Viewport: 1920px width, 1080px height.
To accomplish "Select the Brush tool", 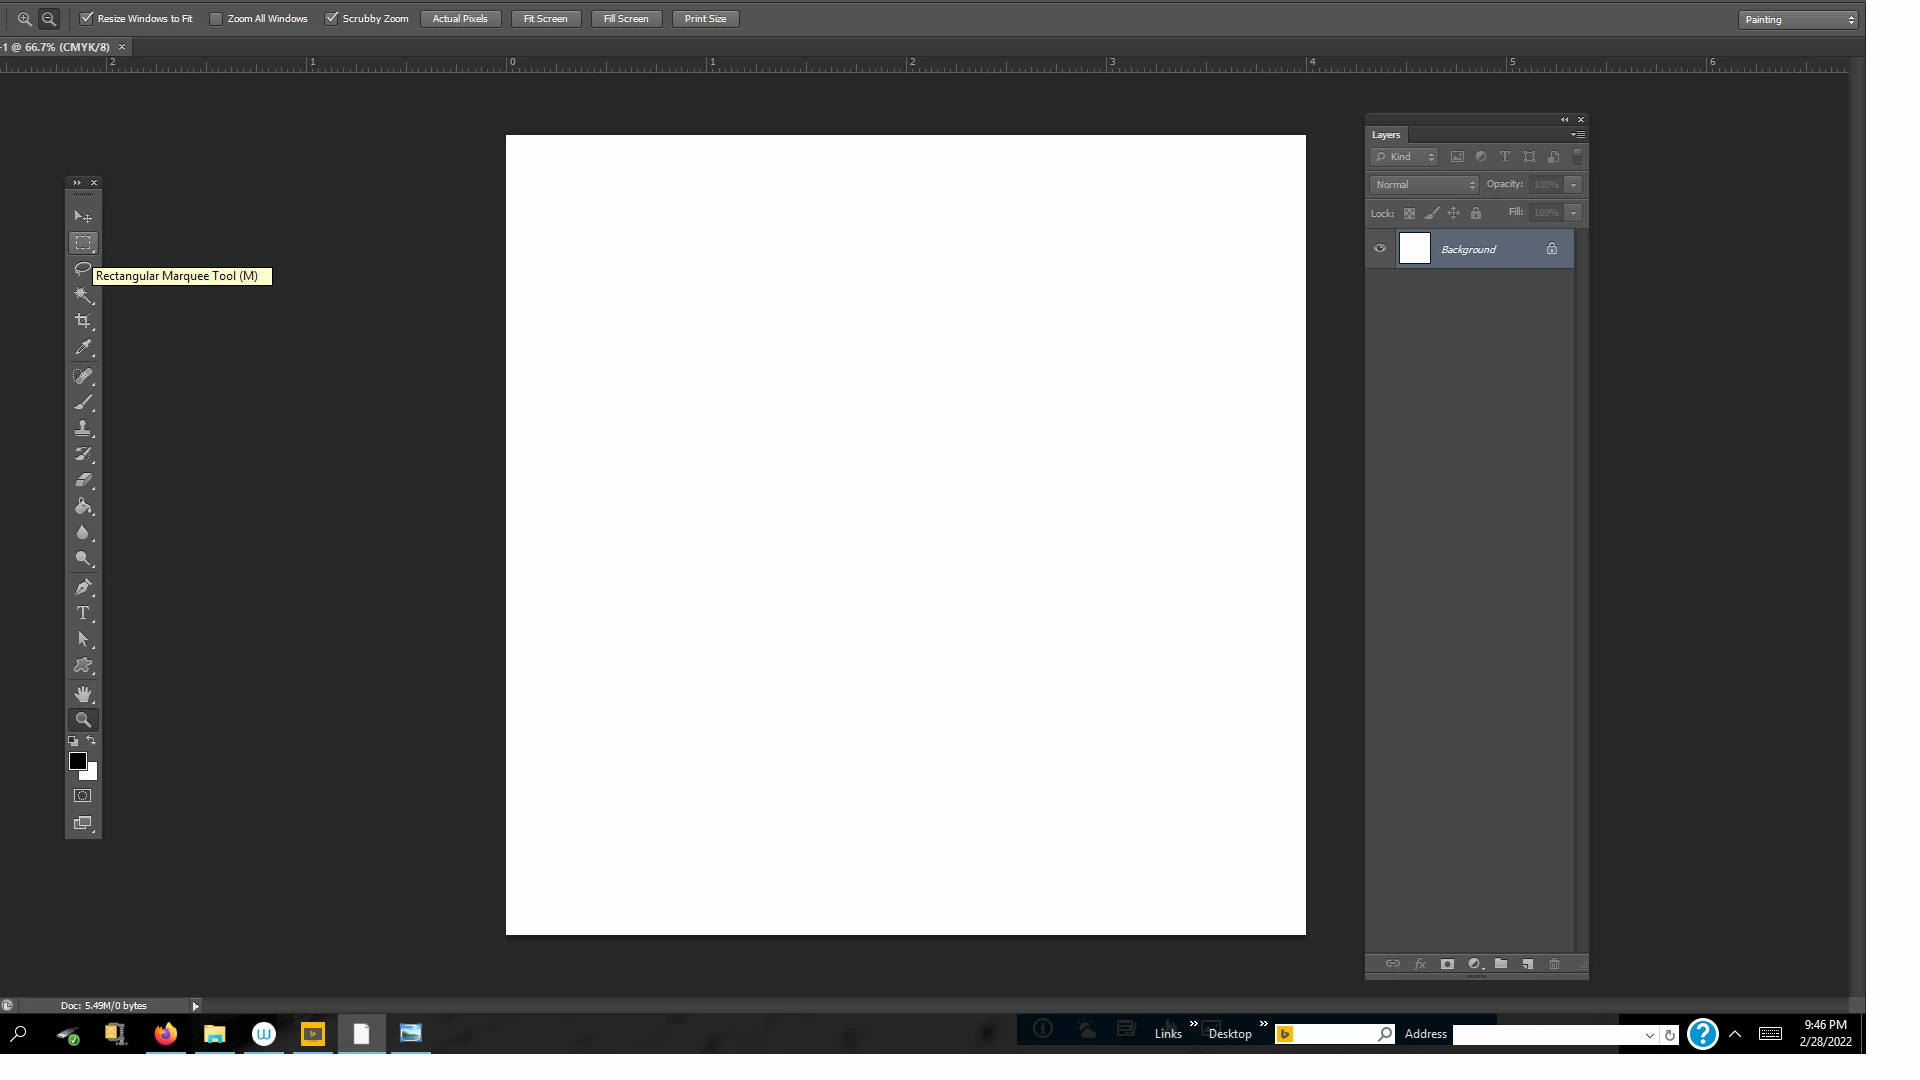I will pos(83,402).
